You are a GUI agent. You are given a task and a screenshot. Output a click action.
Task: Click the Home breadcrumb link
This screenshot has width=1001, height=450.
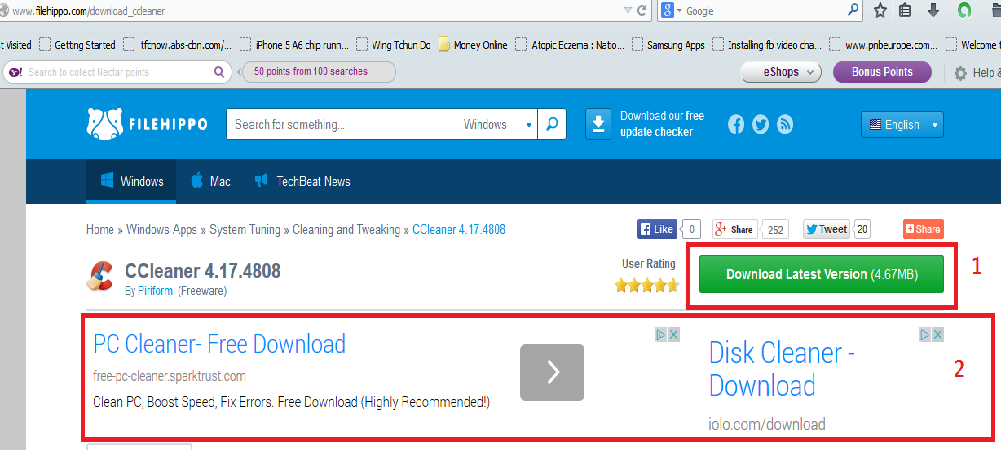[100, 229]
